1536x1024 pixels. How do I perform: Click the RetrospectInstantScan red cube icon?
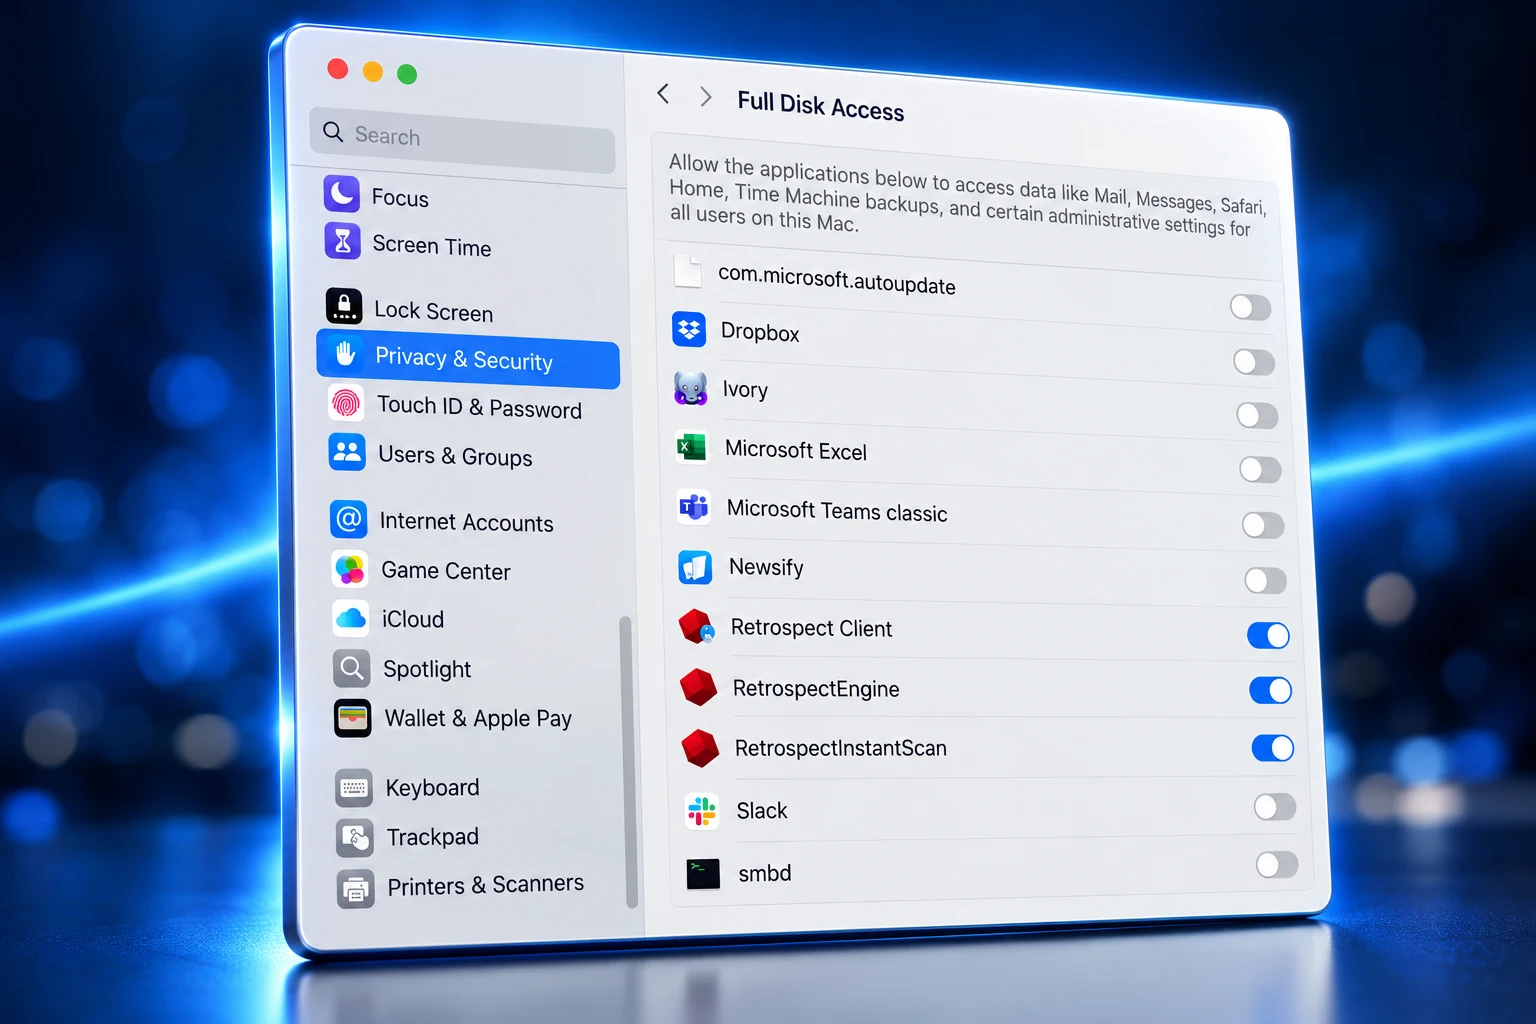pyautogui.click(x=700, y=748)
